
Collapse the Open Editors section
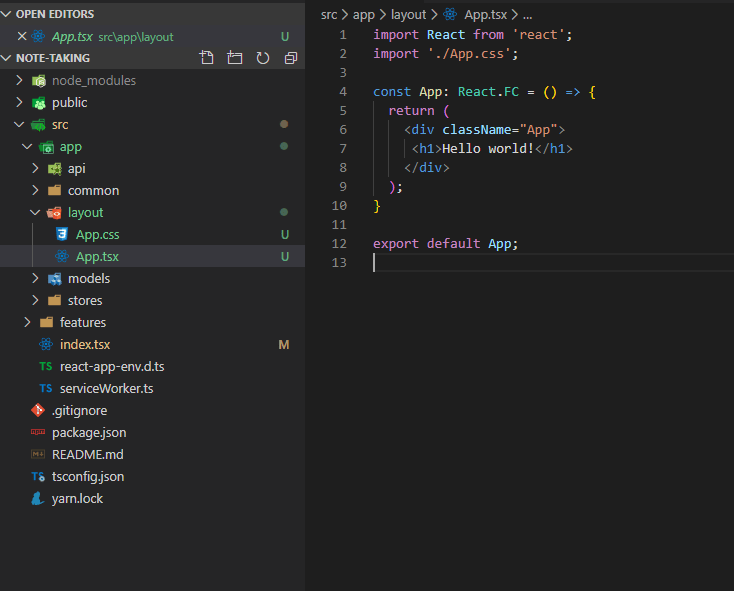6,14
